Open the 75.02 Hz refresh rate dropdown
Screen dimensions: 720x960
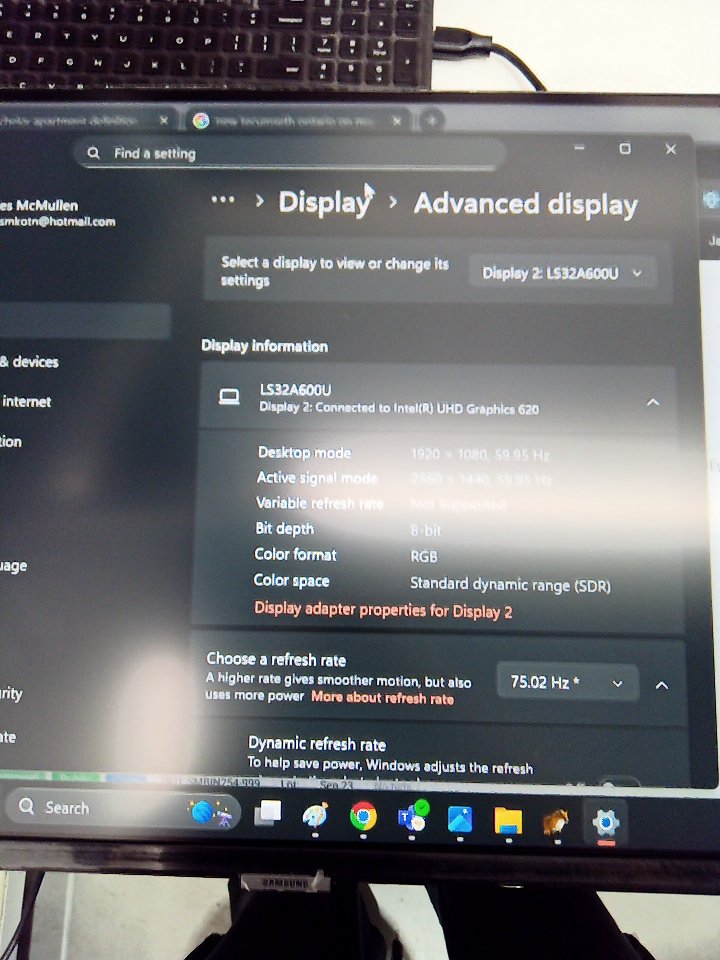[567, 682]
